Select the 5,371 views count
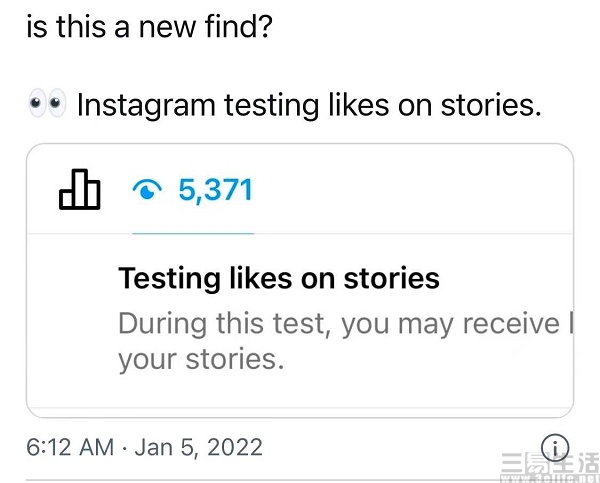Screen dimensions: 600x483 click(x=215, y=189)
